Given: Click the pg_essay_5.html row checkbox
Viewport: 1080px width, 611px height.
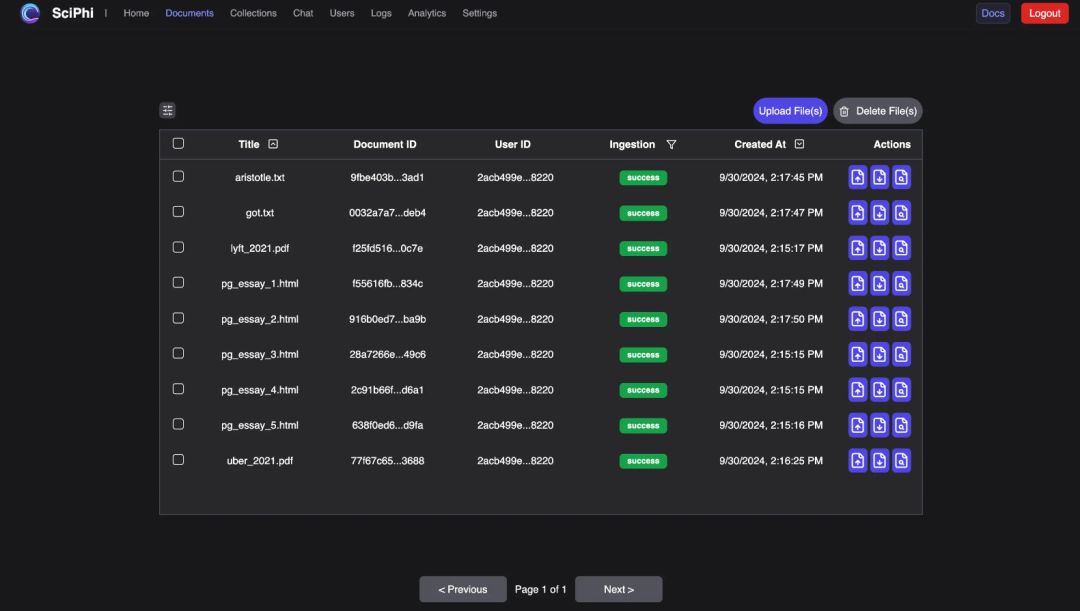Looking at the screenshot, I should [178, 424].
